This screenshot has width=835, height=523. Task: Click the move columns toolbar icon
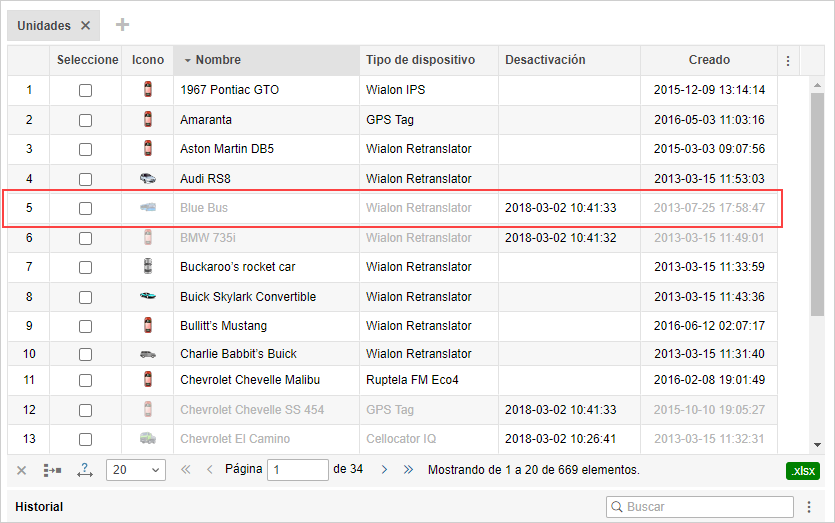(x=52, y=470)
